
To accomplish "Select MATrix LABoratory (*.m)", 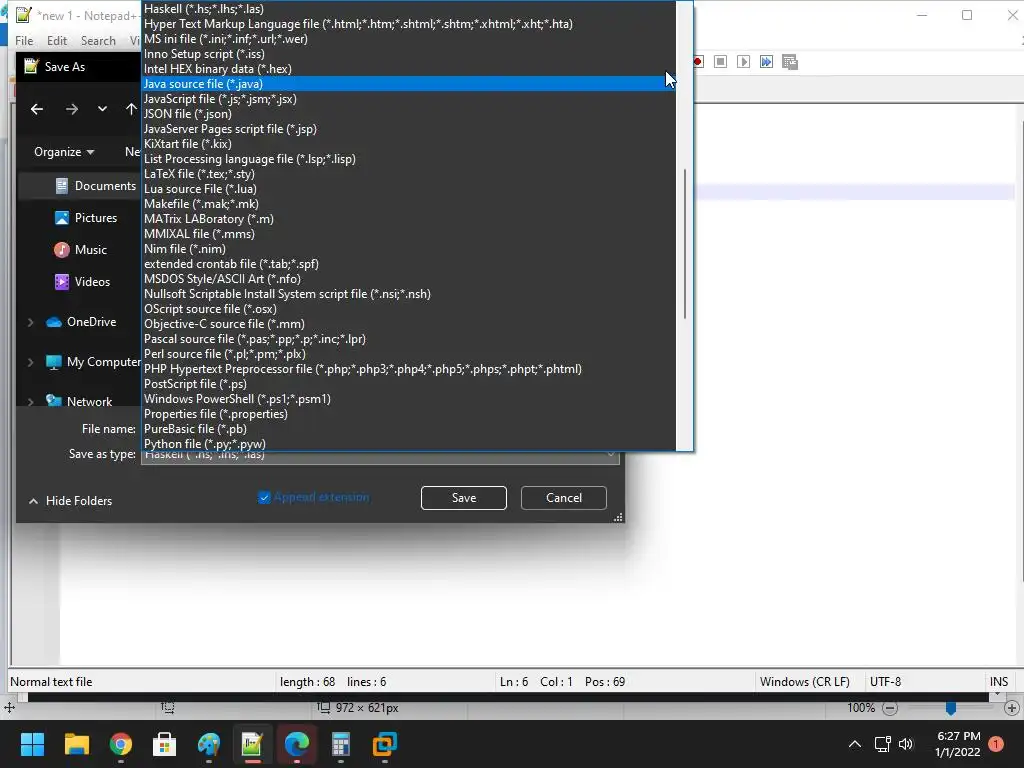I will coord(409,219).
